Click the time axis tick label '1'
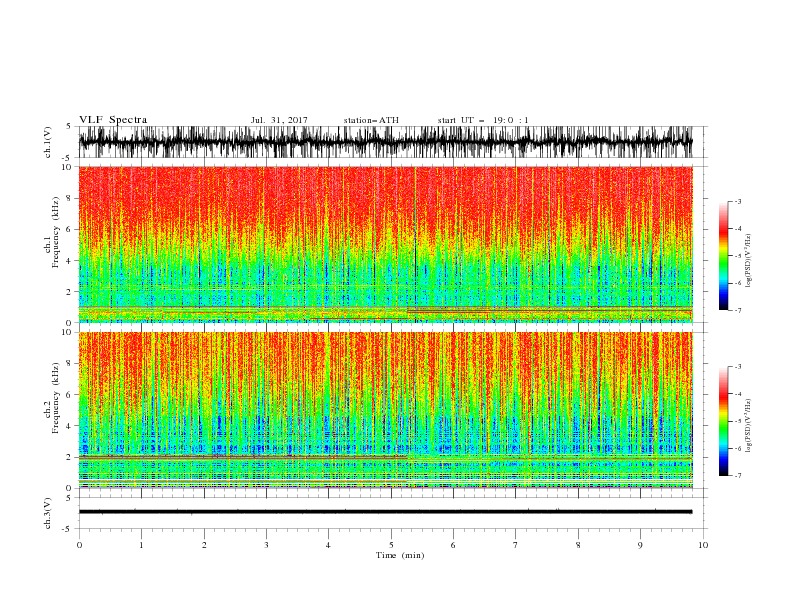 pos(141,545)
